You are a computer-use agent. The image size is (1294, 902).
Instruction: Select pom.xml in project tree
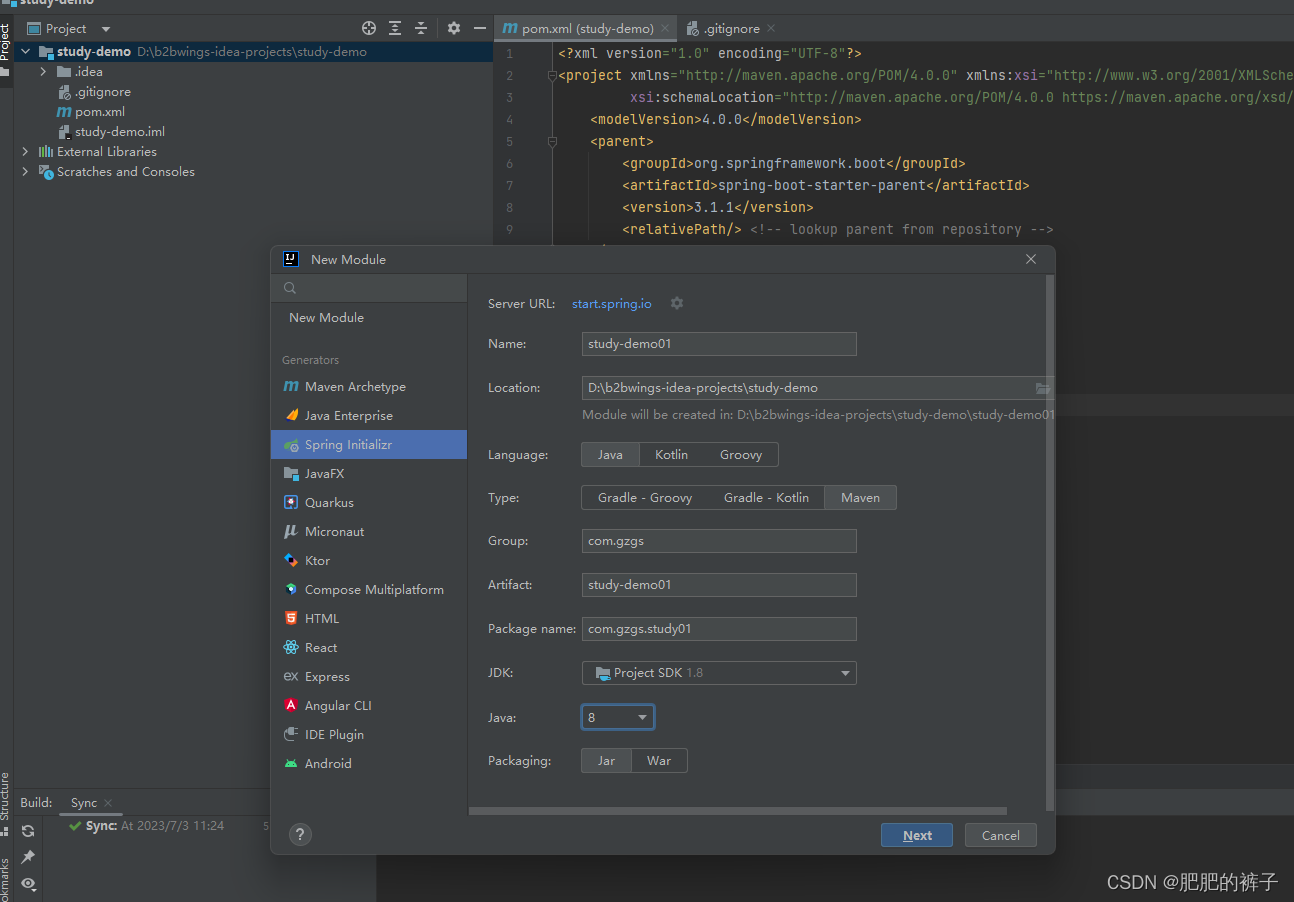click(100, 112)
